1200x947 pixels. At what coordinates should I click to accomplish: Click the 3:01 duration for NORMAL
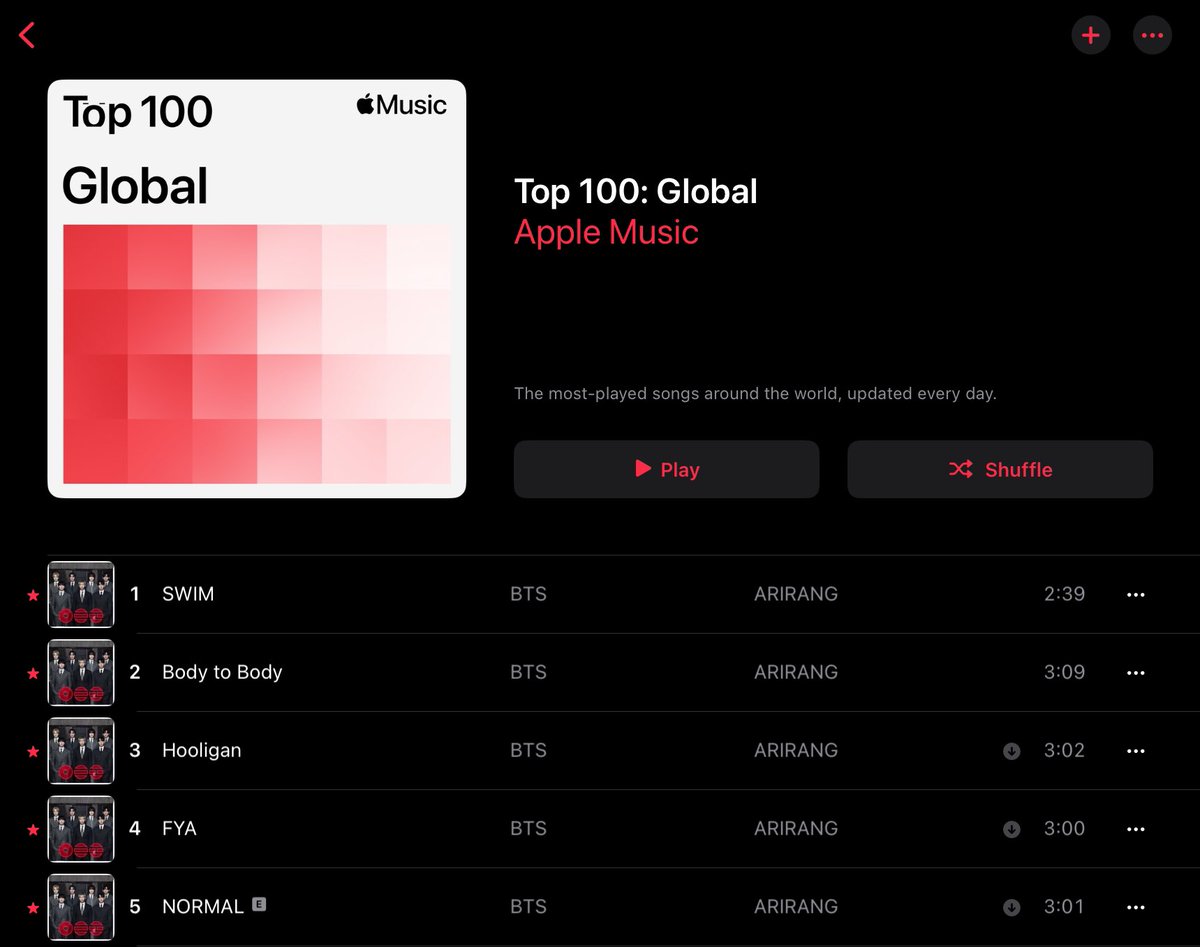(x=1064, y=906)
